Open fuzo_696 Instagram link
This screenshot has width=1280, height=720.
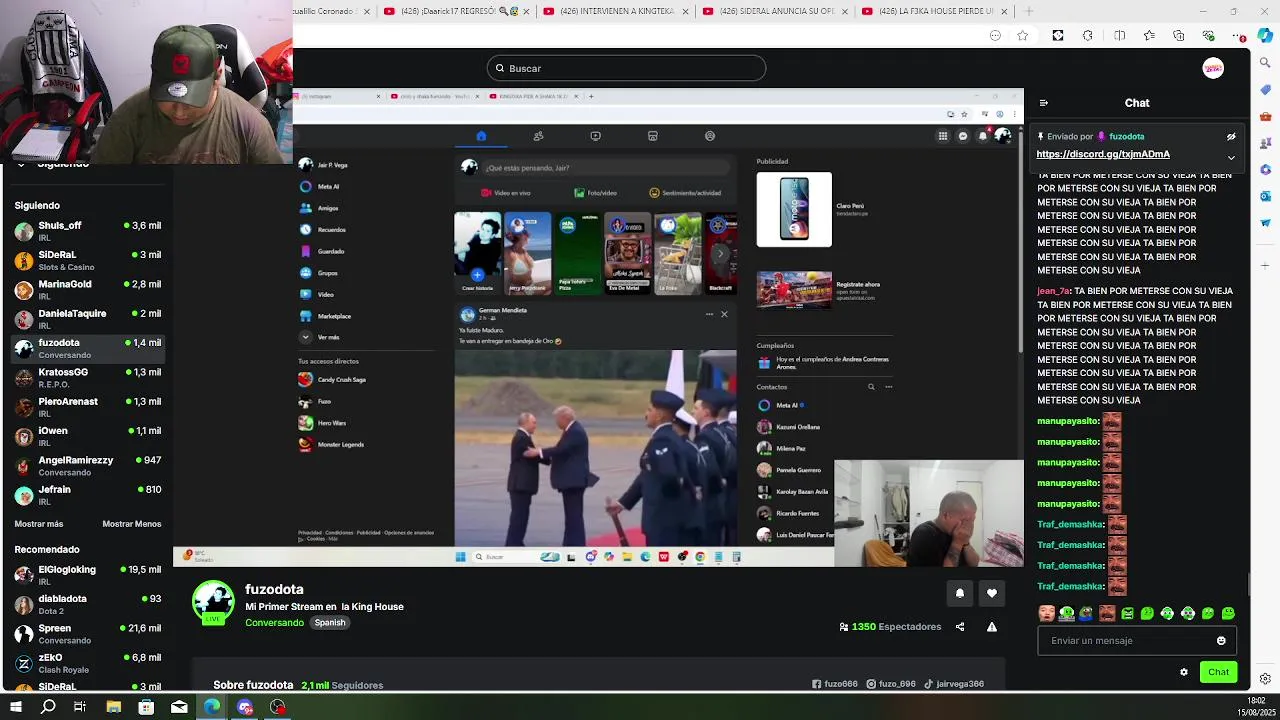click(x=890, y=684)
